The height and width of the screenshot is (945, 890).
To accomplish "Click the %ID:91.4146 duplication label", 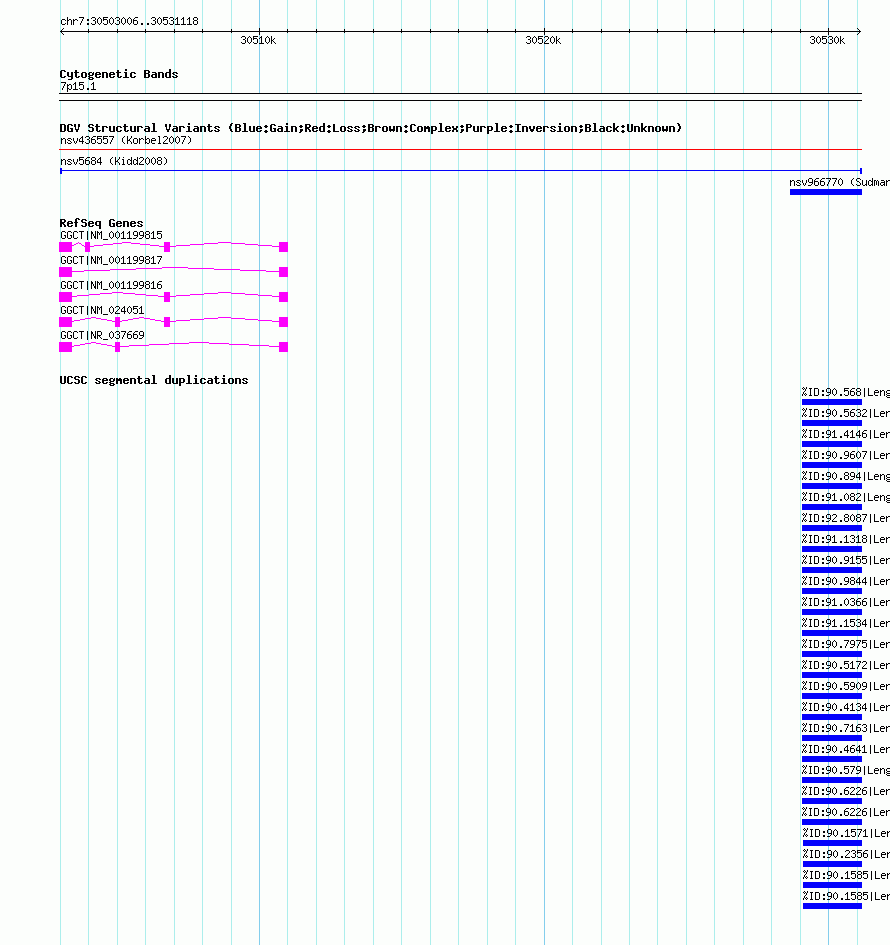I will point(845,435).
